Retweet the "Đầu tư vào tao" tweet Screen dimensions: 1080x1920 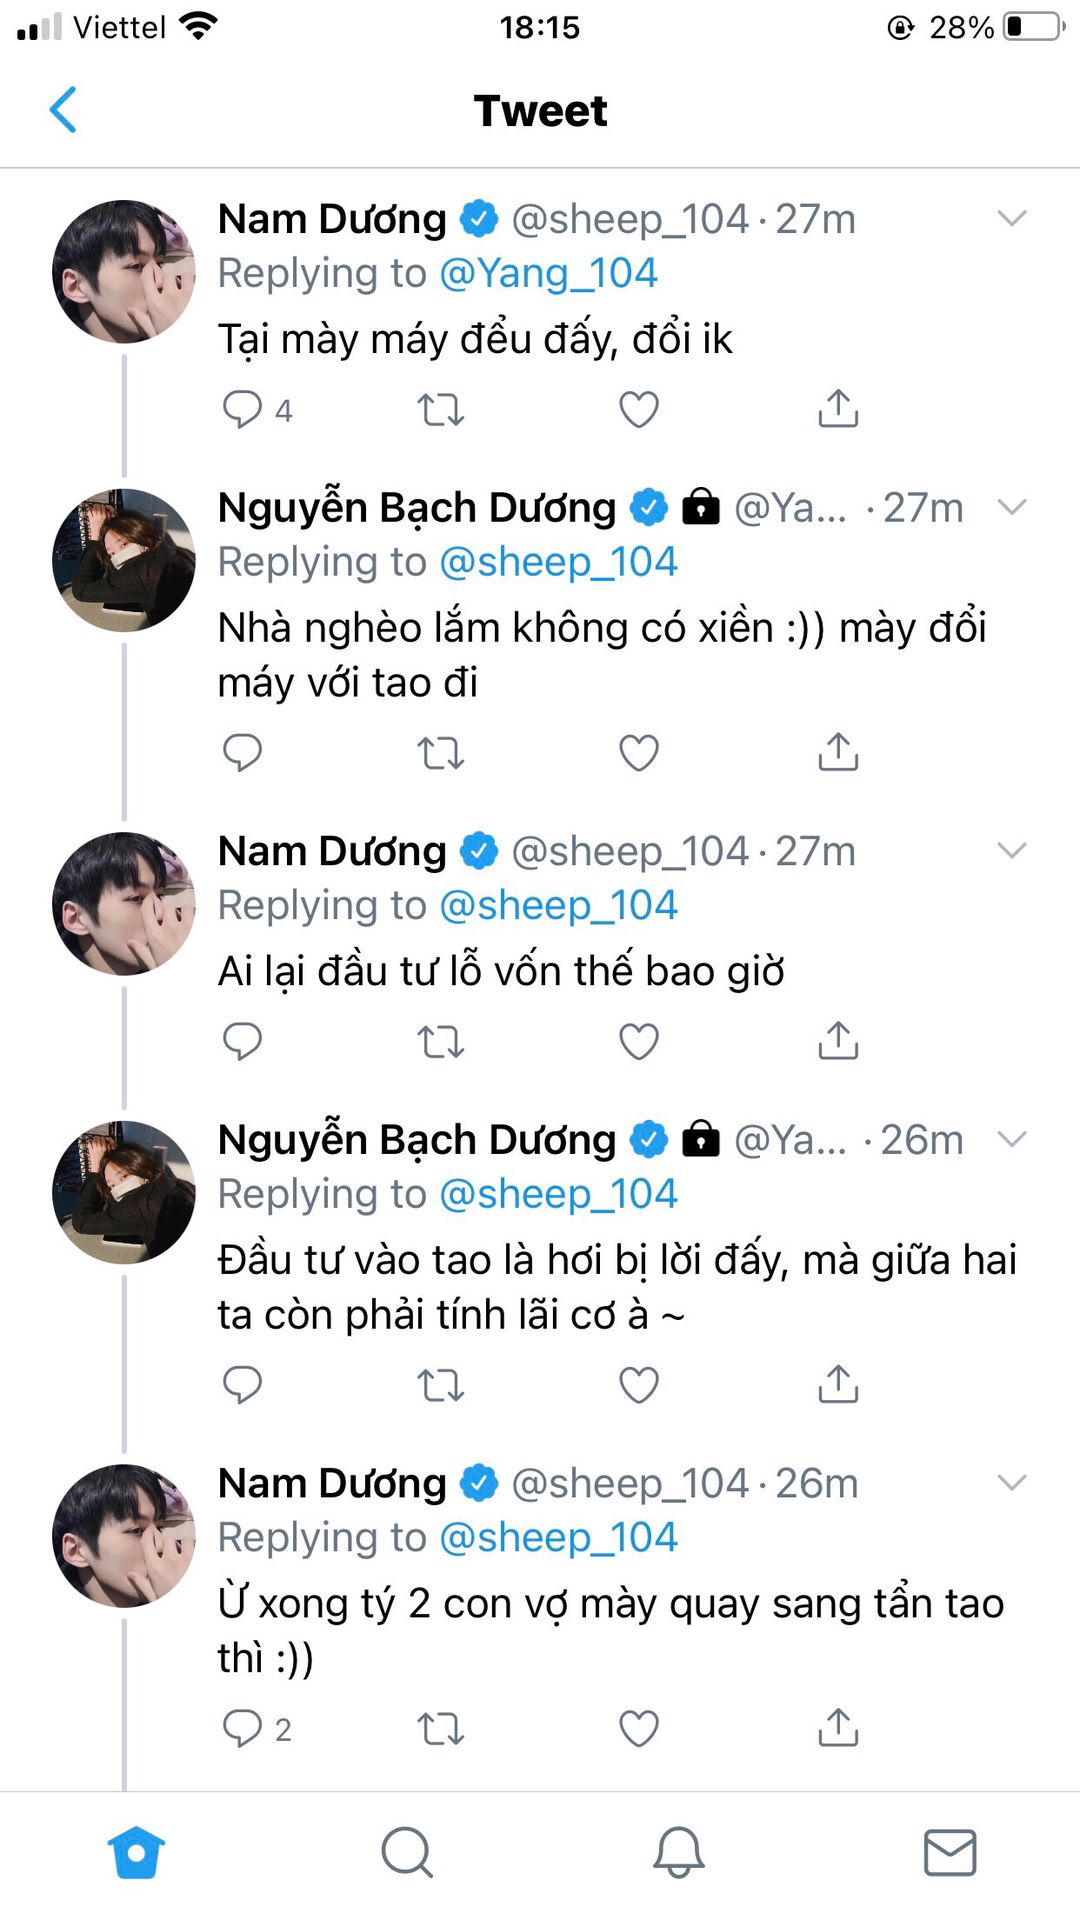440,1385
